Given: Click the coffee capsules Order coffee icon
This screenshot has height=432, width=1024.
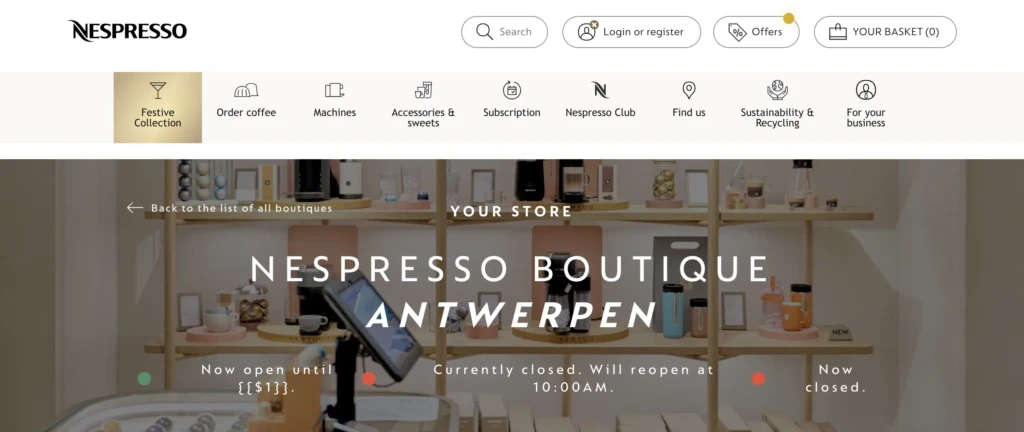Looking at the screenshot, I should click(x=246, y=90).
